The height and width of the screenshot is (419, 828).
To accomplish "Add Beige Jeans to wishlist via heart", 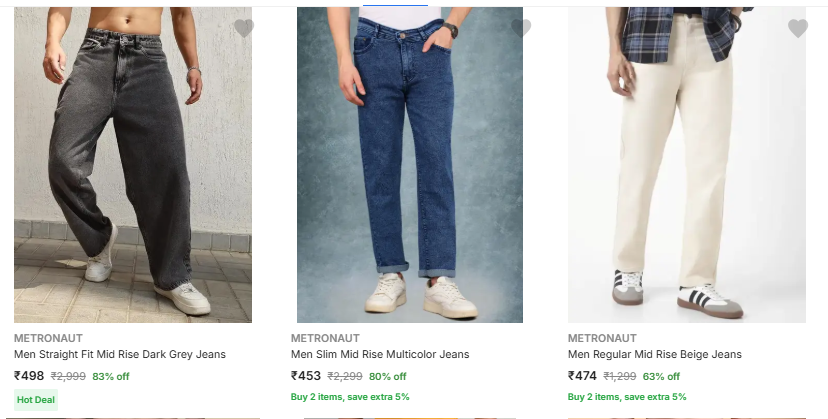I will 798,29.
